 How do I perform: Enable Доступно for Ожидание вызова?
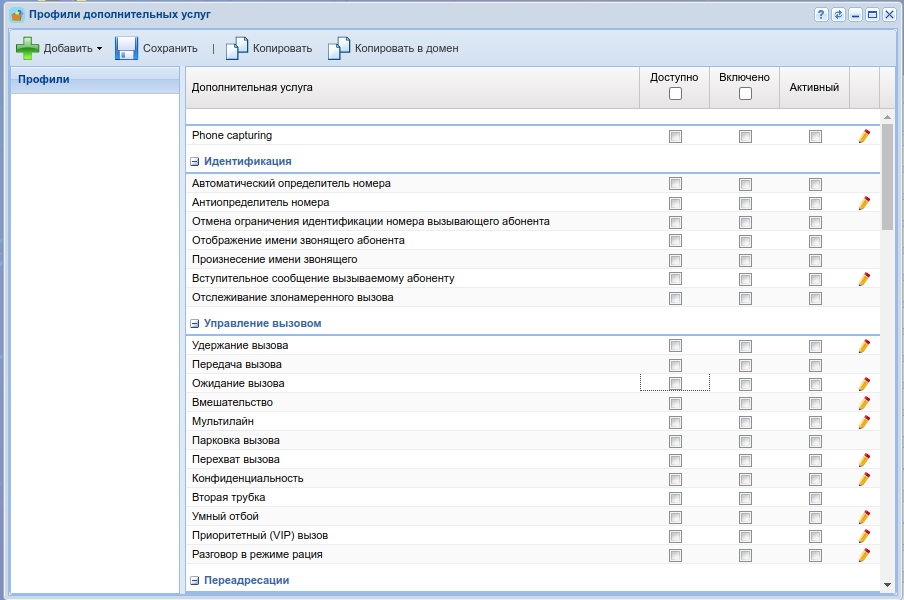click(675, 384)
